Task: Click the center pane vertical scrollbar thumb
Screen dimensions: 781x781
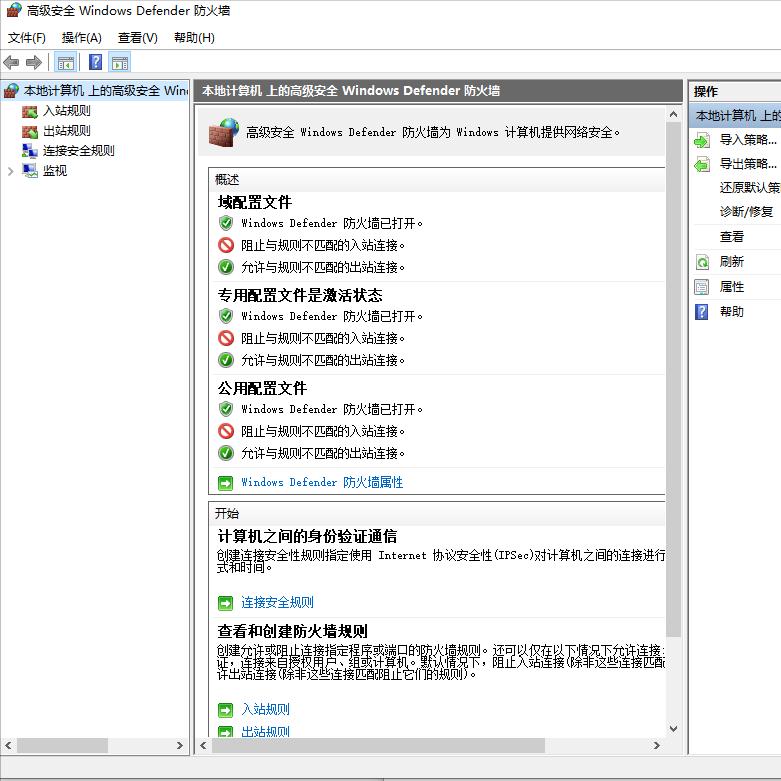Action: point(673,380)
